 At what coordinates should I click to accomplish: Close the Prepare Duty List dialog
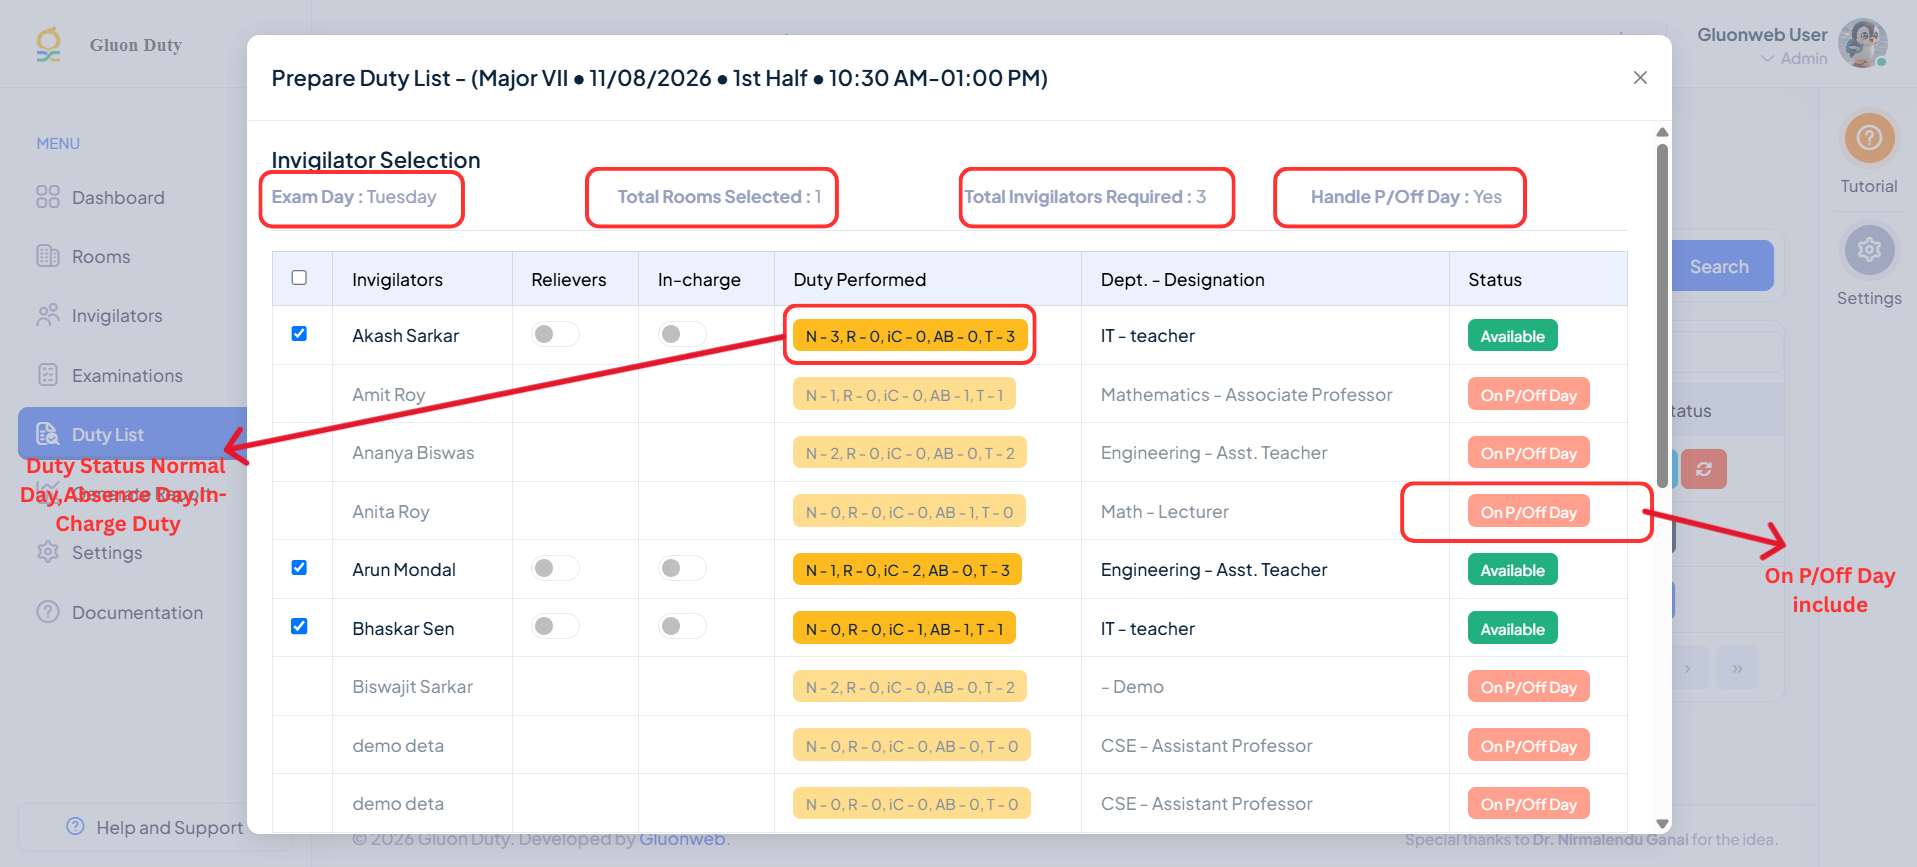tap(1640, 77)
